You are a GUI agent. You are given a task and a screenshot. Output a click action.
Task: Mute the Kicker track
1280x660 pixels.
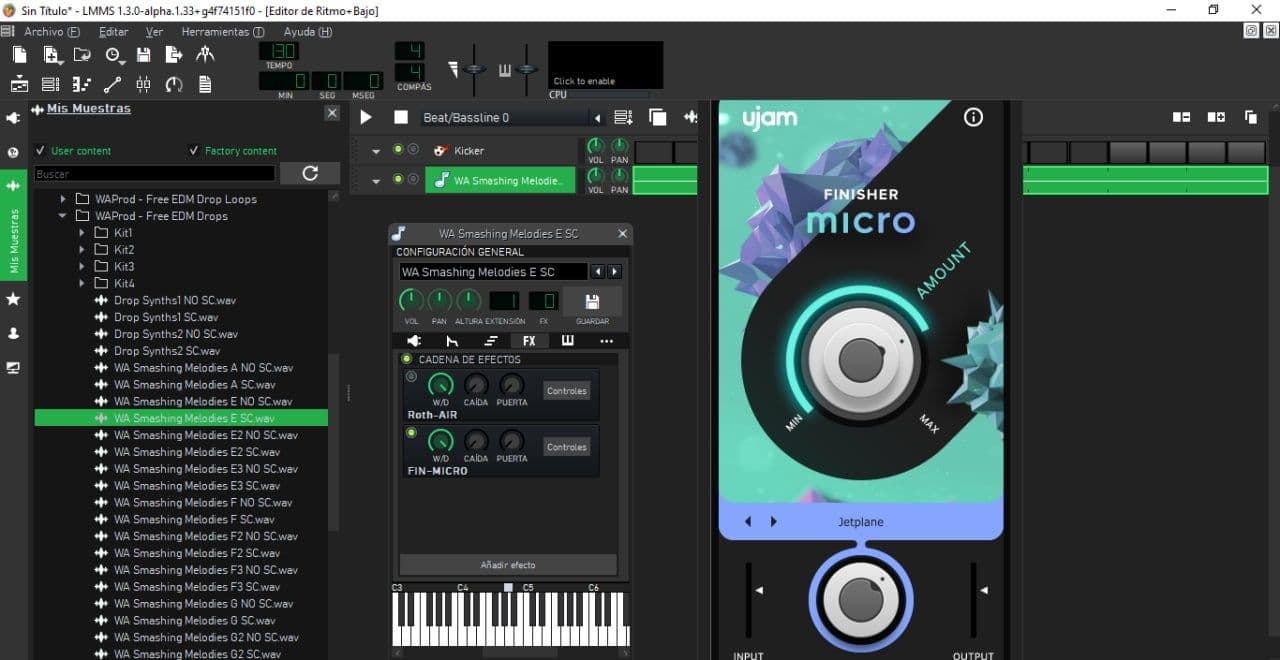(398, 150)
